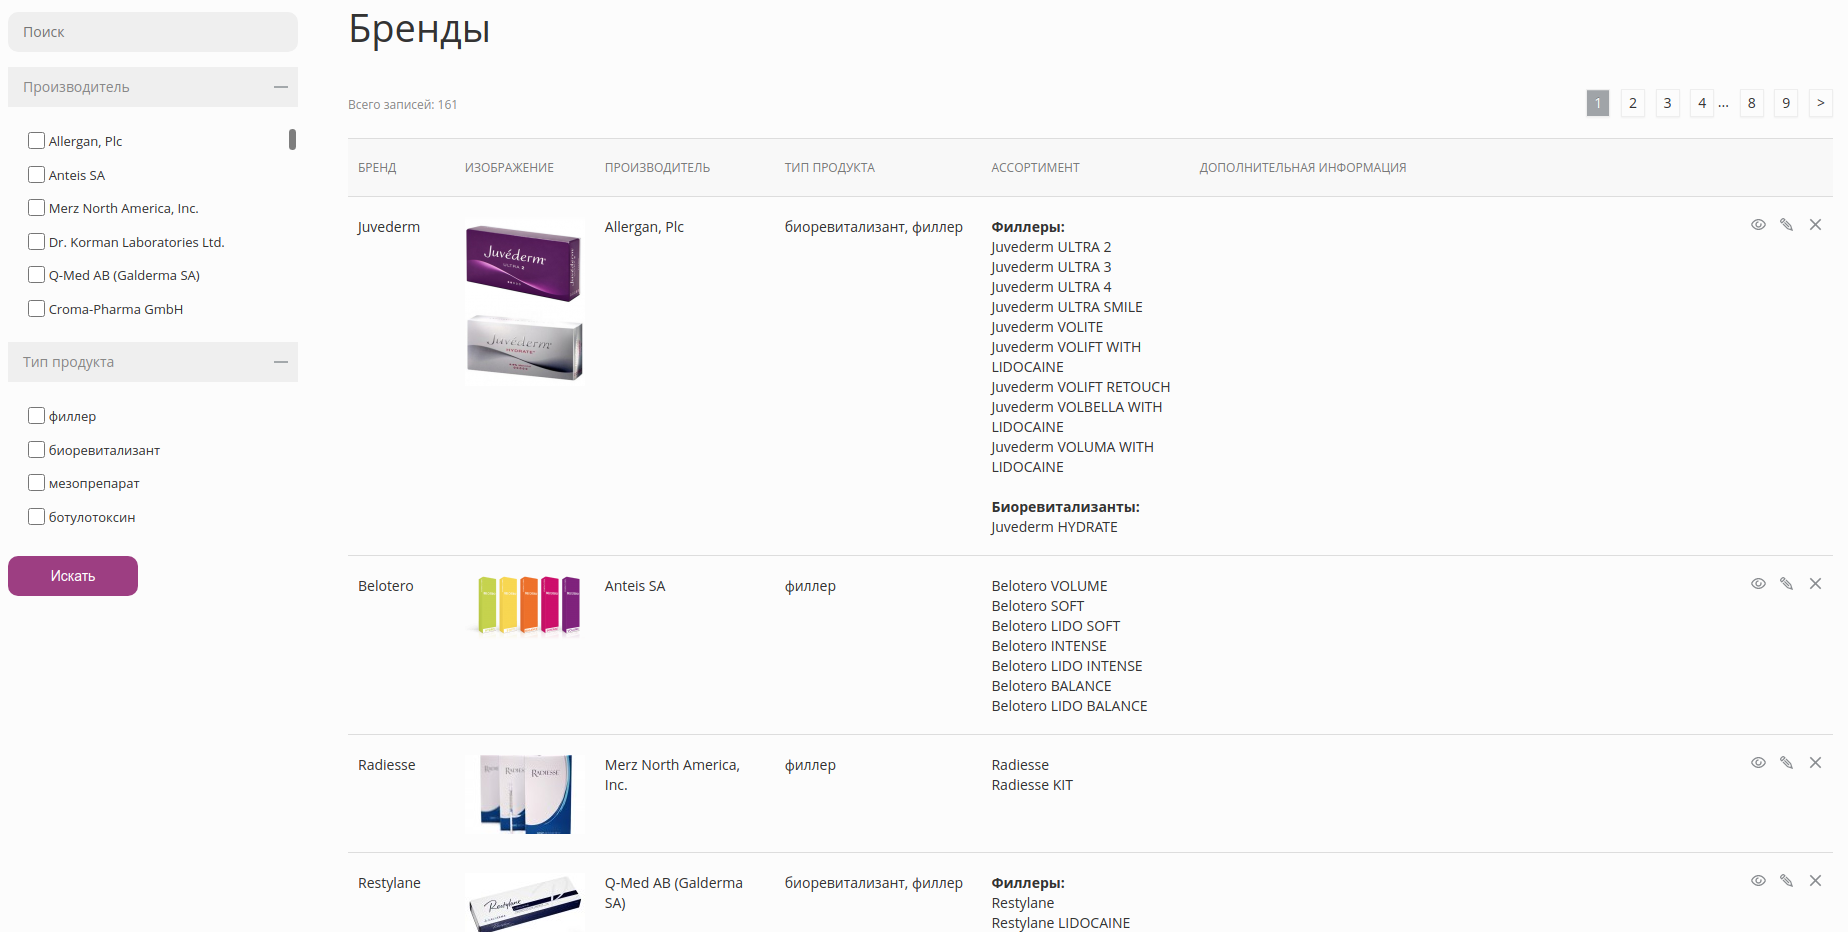Toggle Merz North America, Inc. checkbox
The height and width of the screenshot is (932, 1848).
pos(37,208)
